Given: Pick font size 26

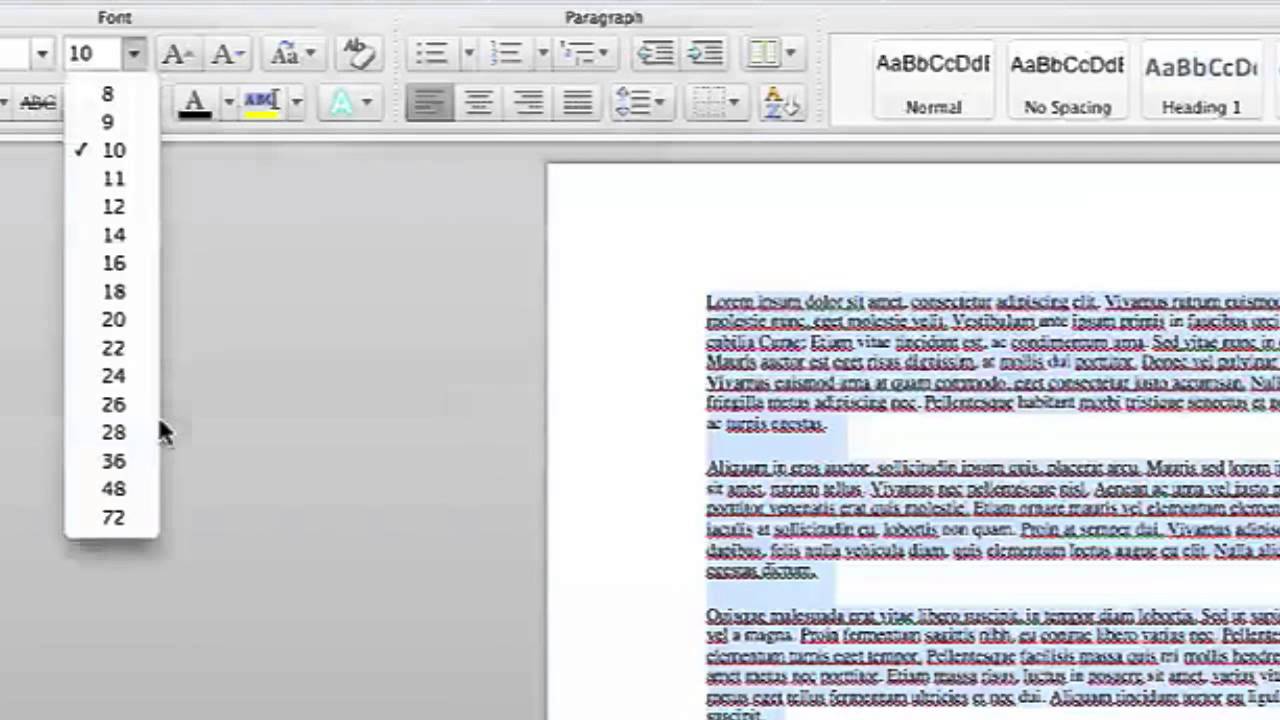Looking at the screenshot, I should (112, 405).
